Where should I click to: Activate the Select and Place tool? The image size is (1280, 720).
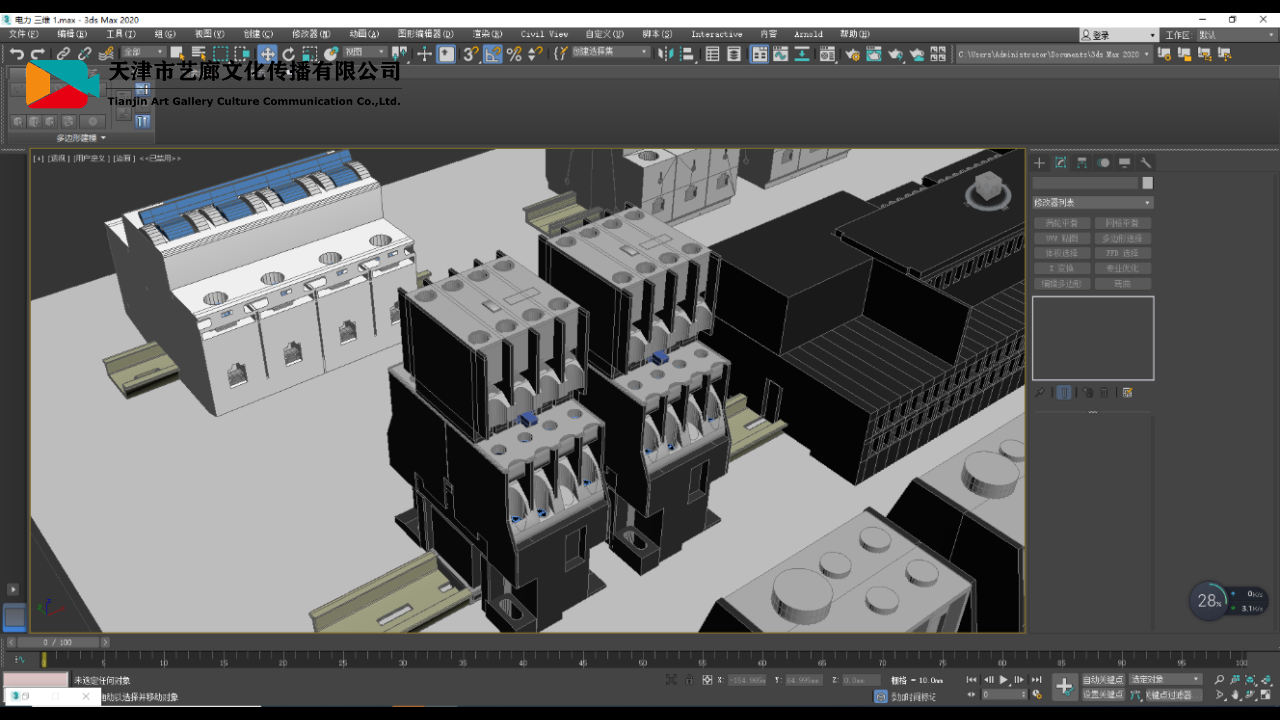[x=332, y=54]
